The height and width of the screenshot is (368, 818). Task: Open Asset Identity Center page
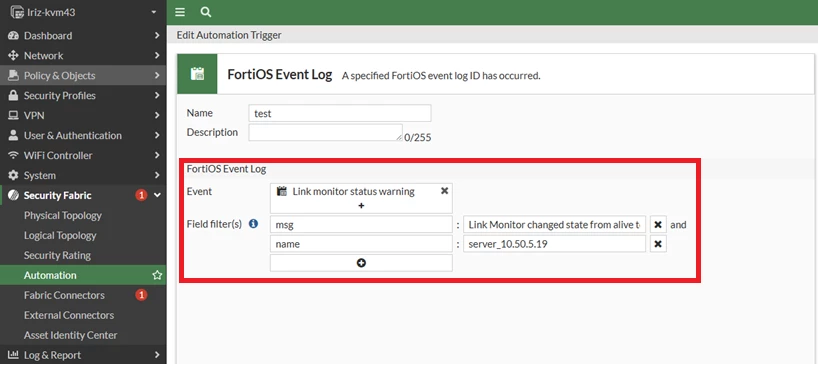(x=70, y=335)
